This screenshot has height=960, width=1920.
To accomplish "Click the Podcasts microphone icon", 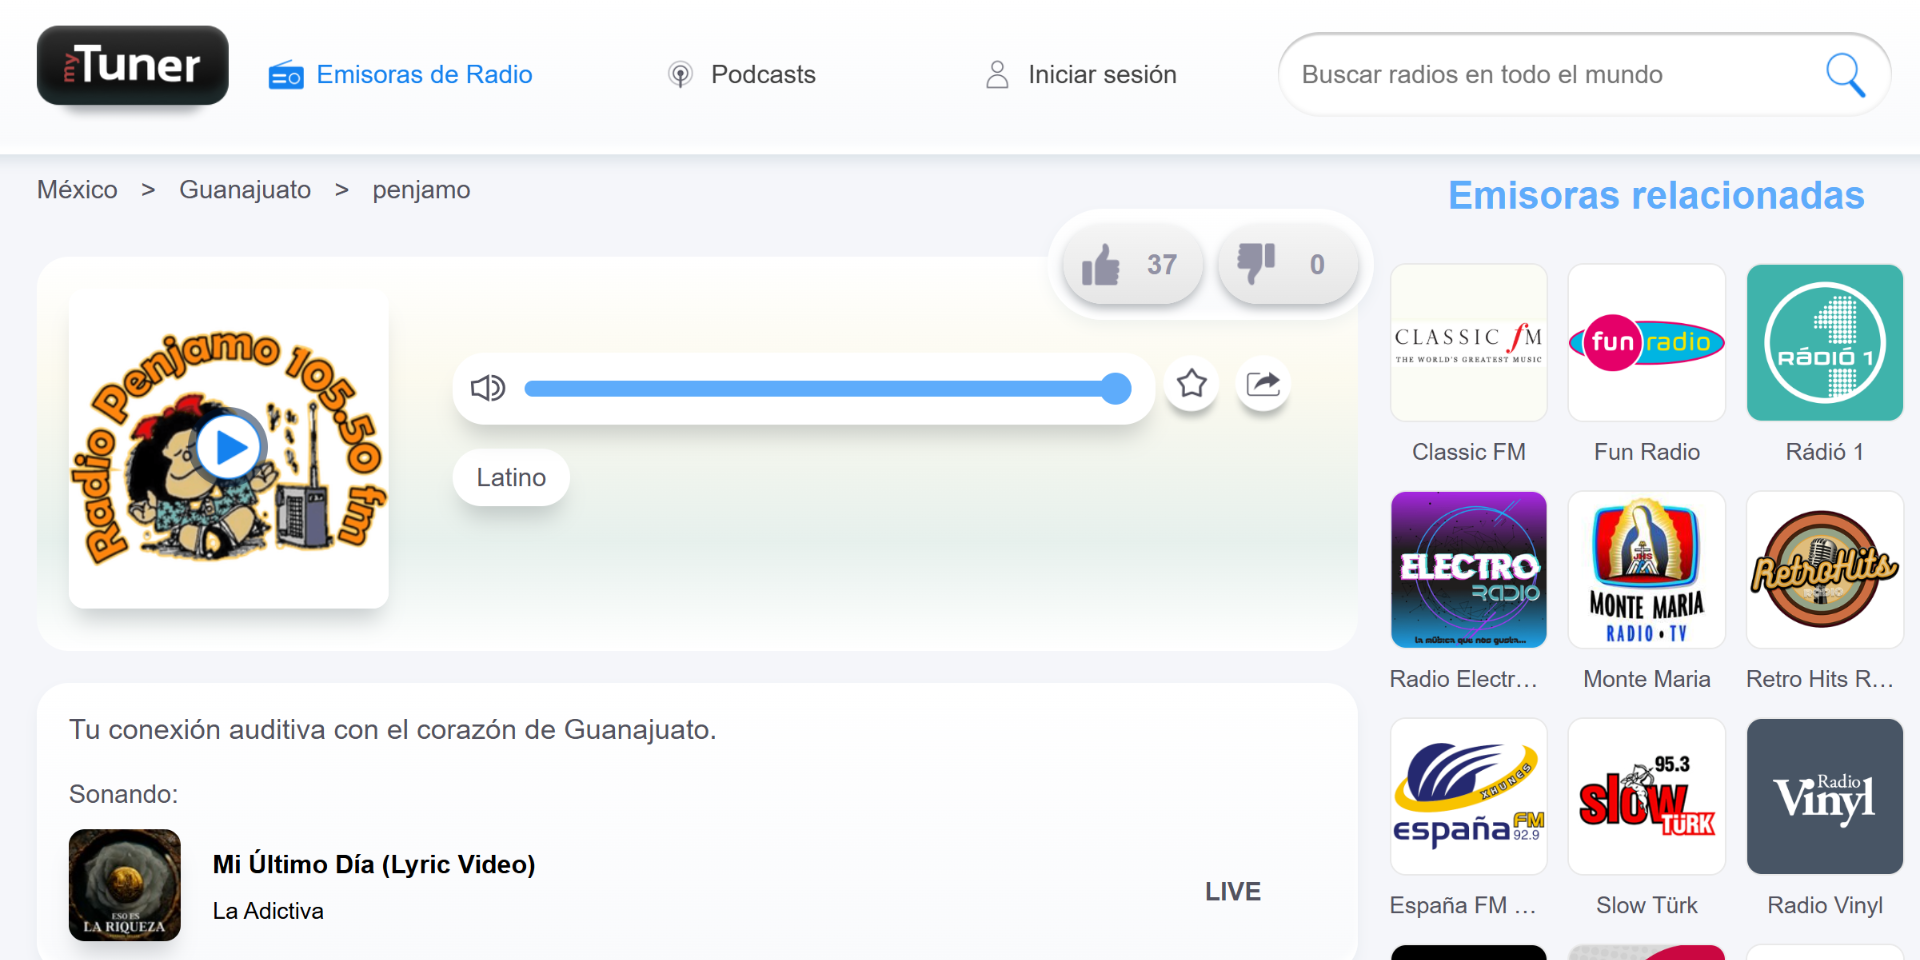I will point(680,74).
